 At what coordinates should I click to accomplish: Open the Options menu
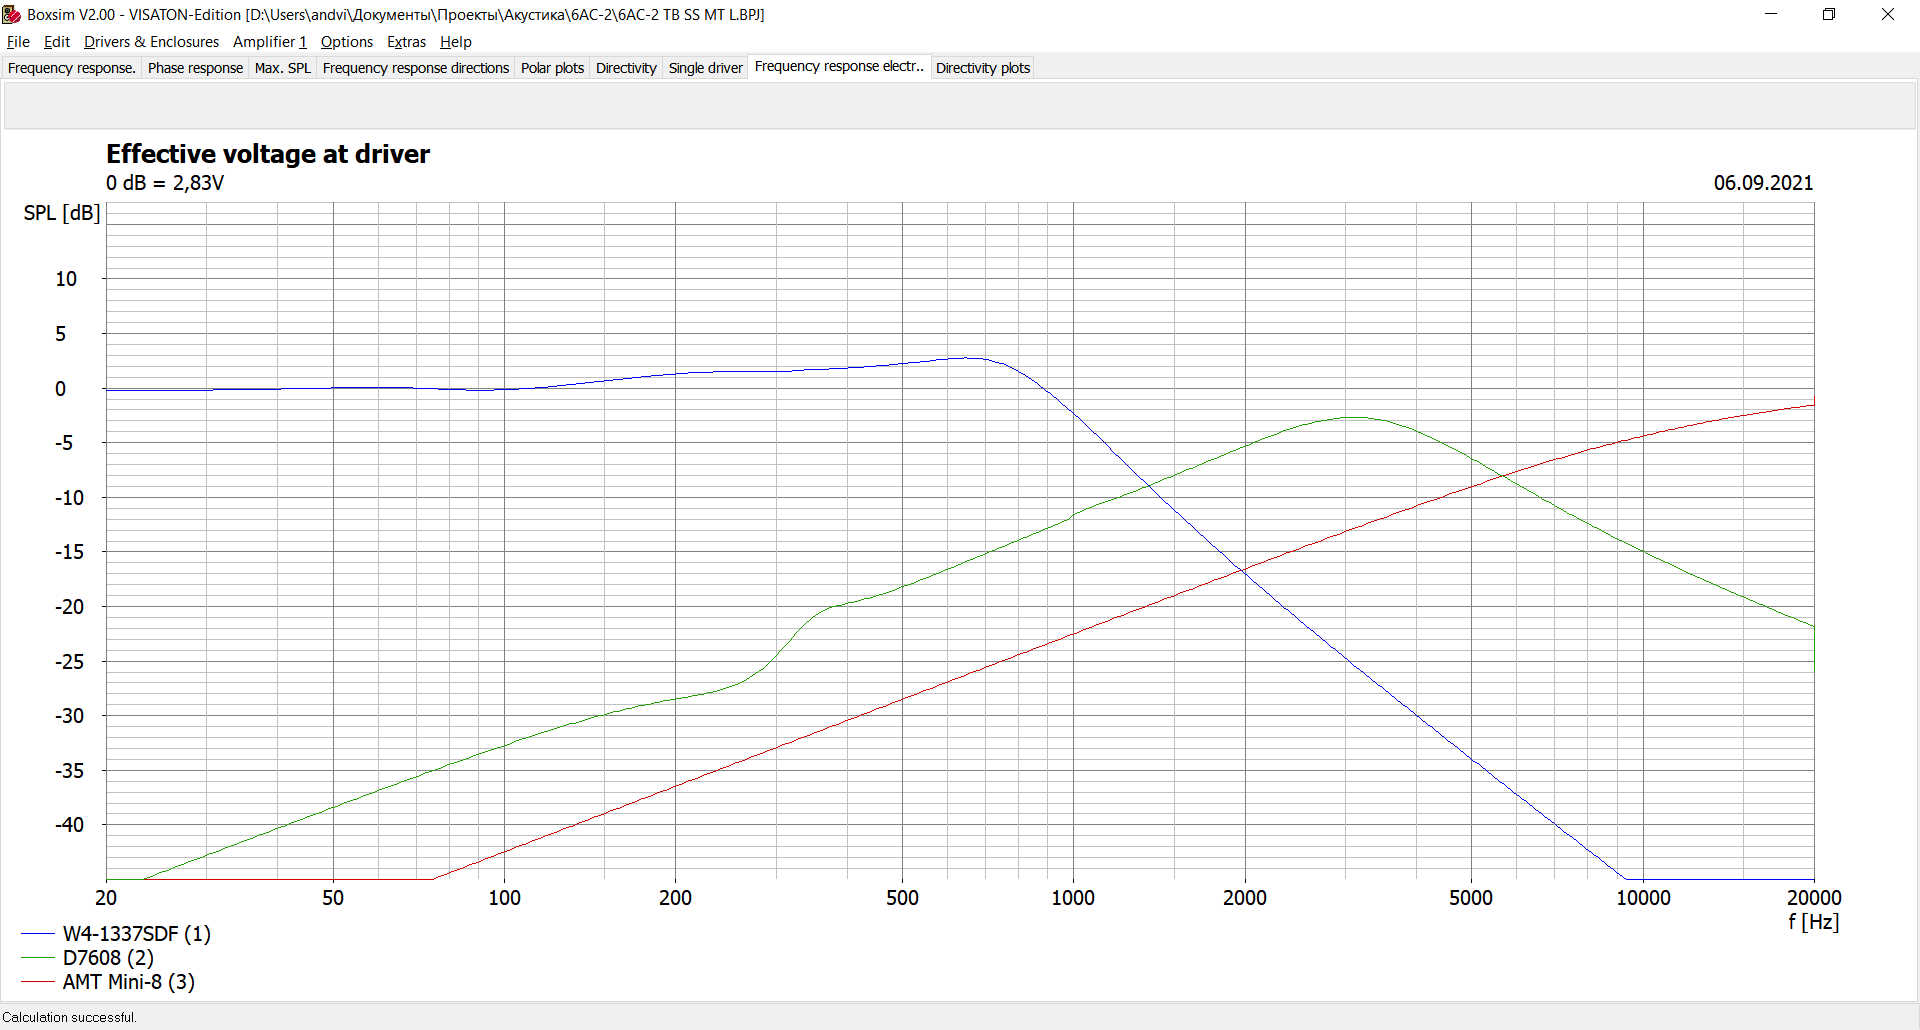(347, 42)
